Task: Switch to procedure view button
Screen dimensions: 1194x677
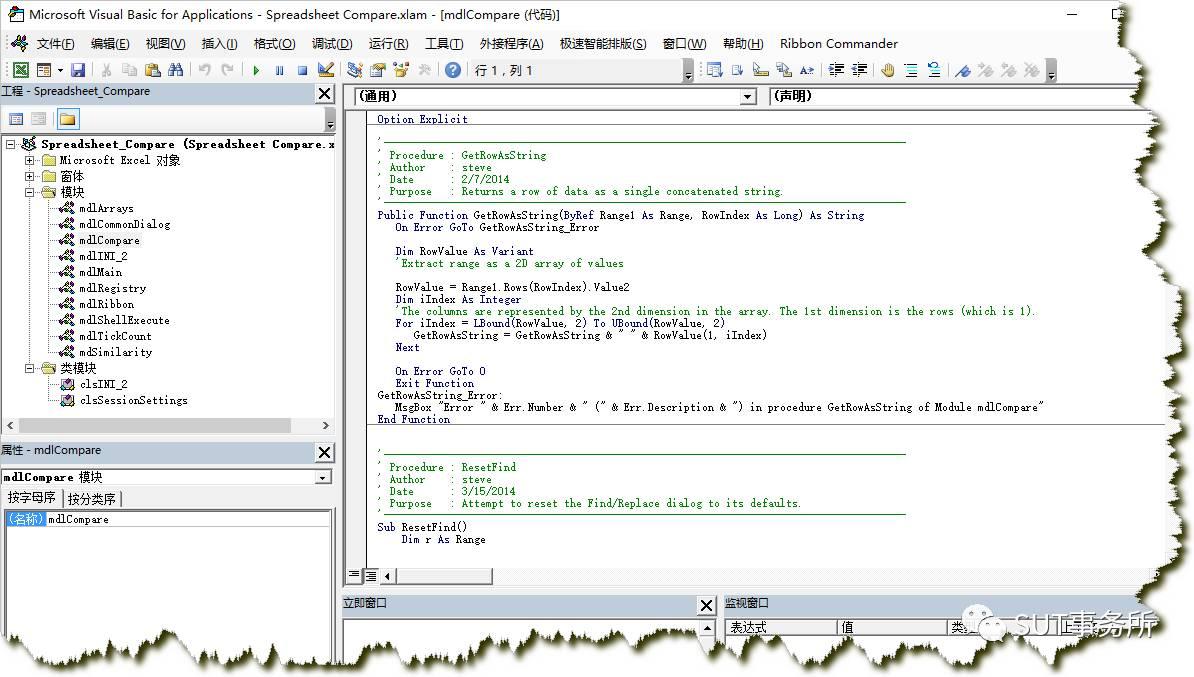Action: [x=354, y=575]
